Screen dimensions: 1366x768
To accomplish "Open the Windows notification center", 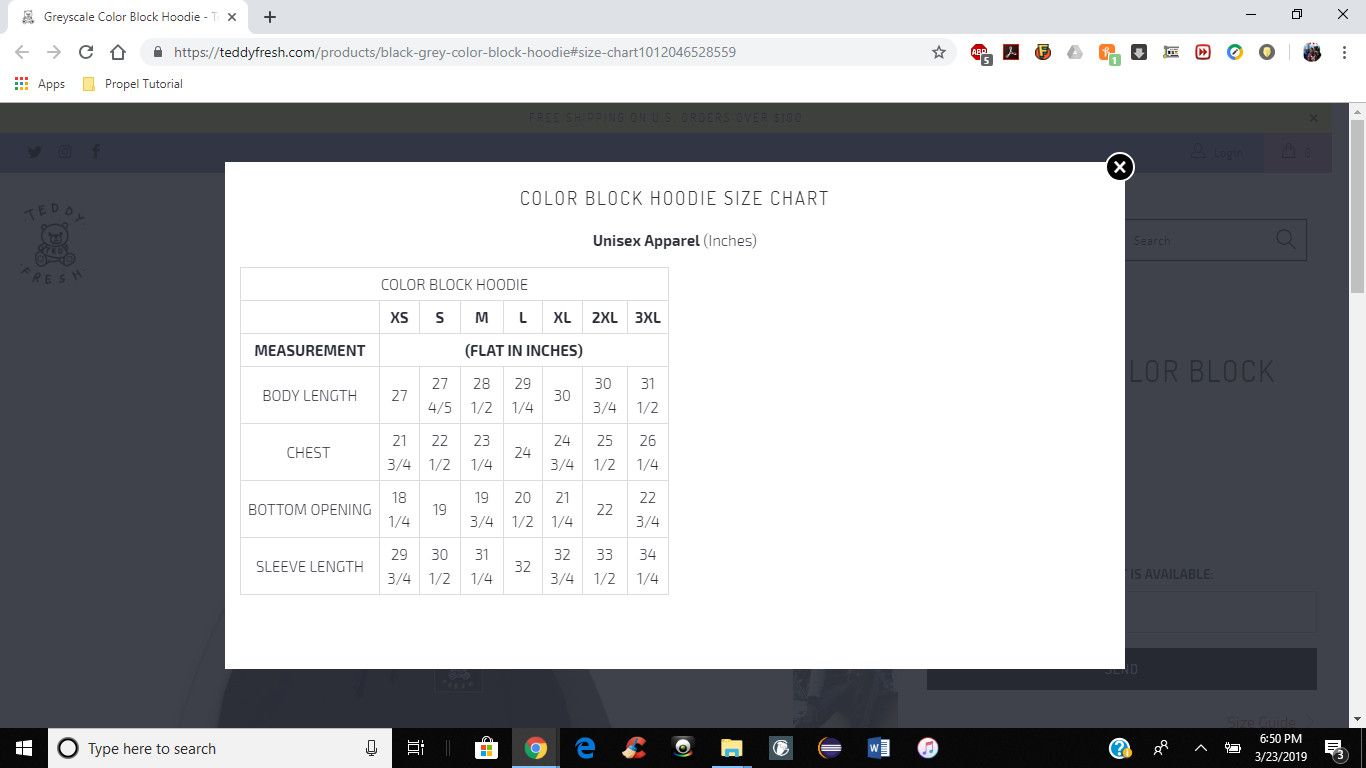I will pos(1334,748).
